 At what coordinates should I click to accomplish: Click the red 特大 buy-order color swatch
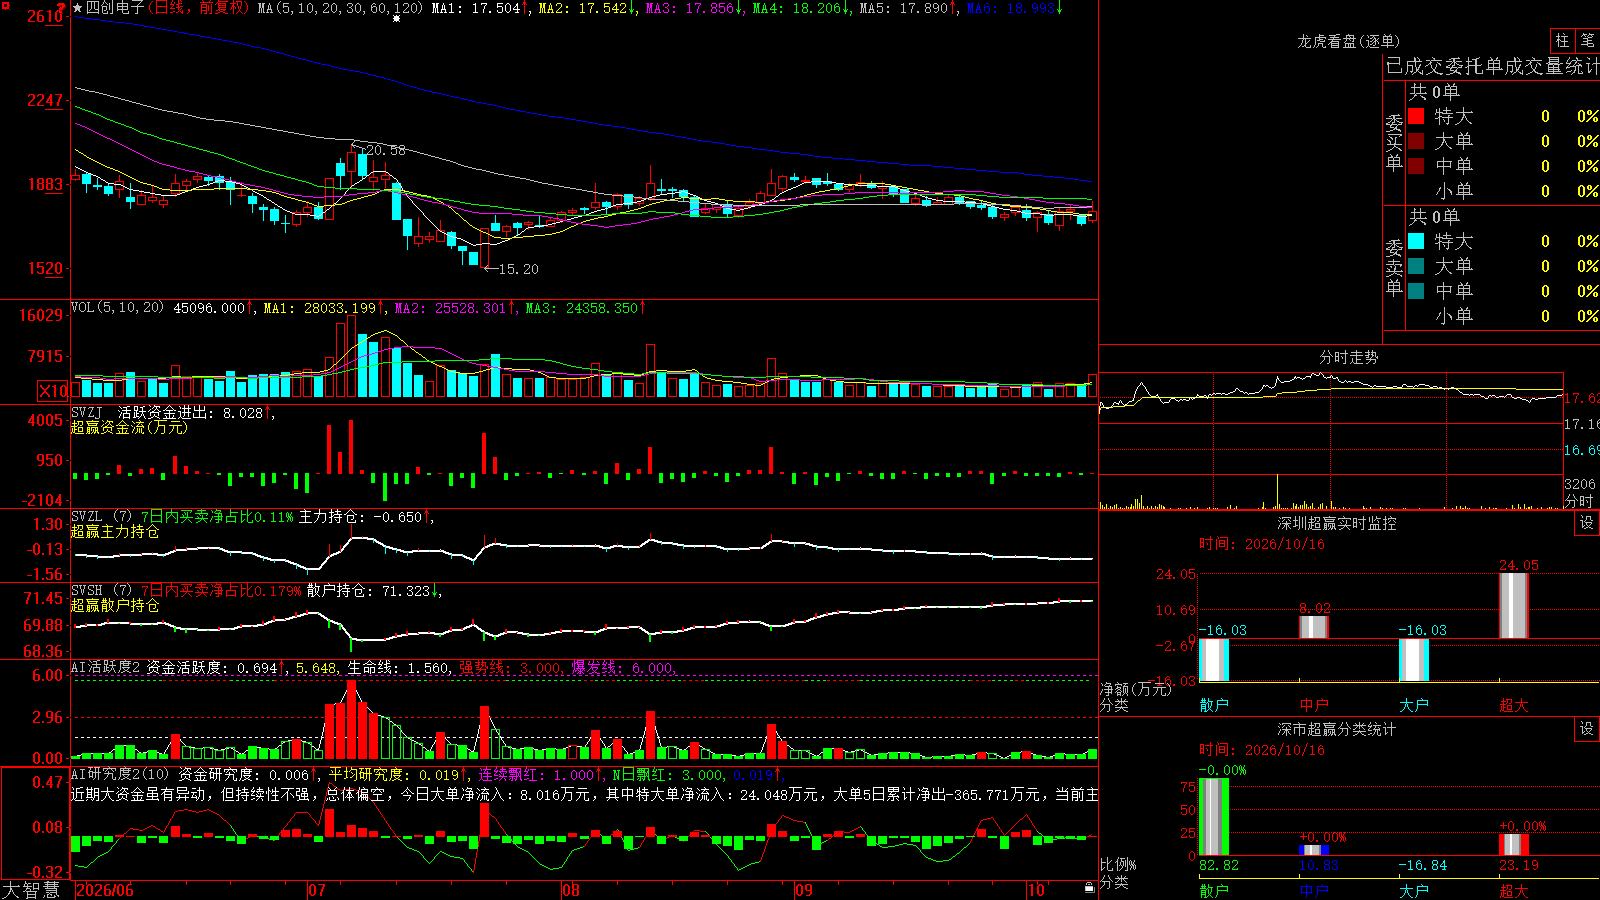(1416, 116)
